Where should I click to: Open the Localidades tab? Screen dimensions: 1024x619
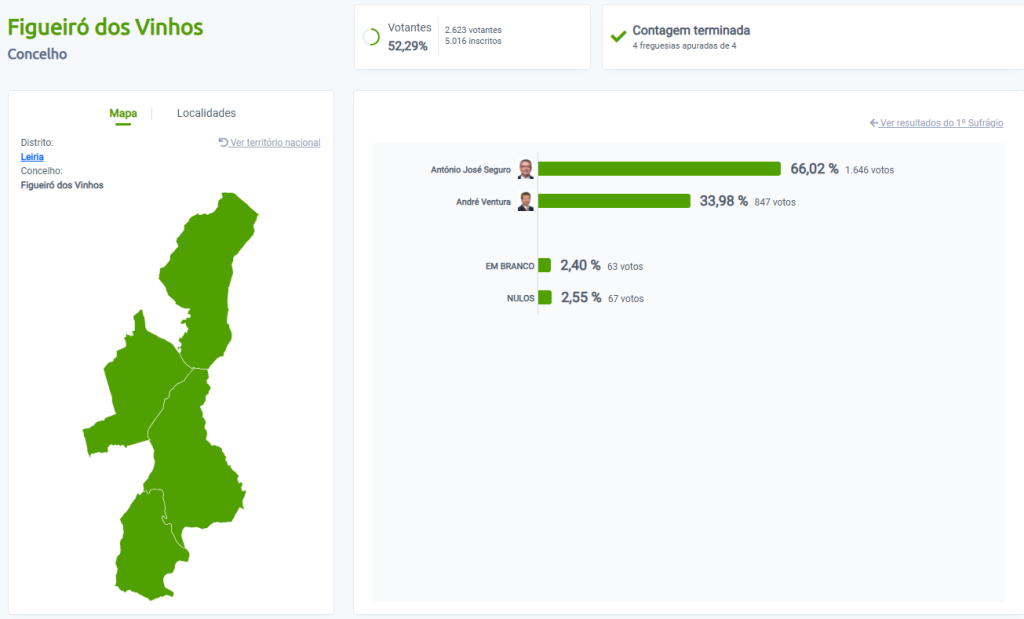point(206,114)
